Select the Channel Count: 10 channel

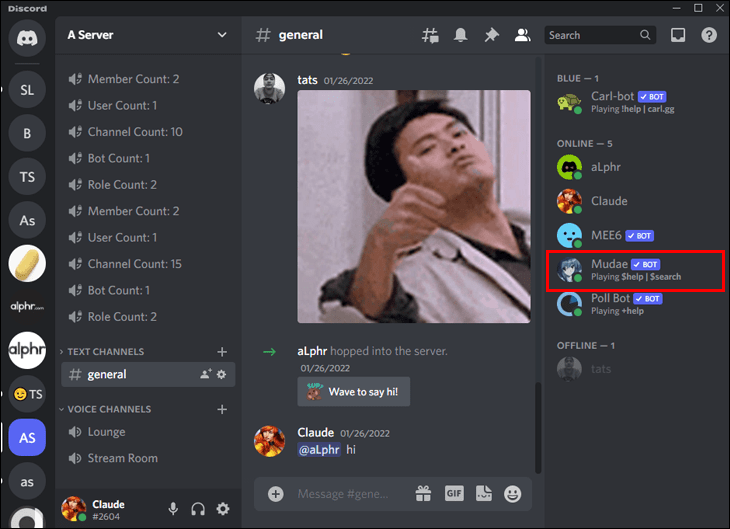148,132
